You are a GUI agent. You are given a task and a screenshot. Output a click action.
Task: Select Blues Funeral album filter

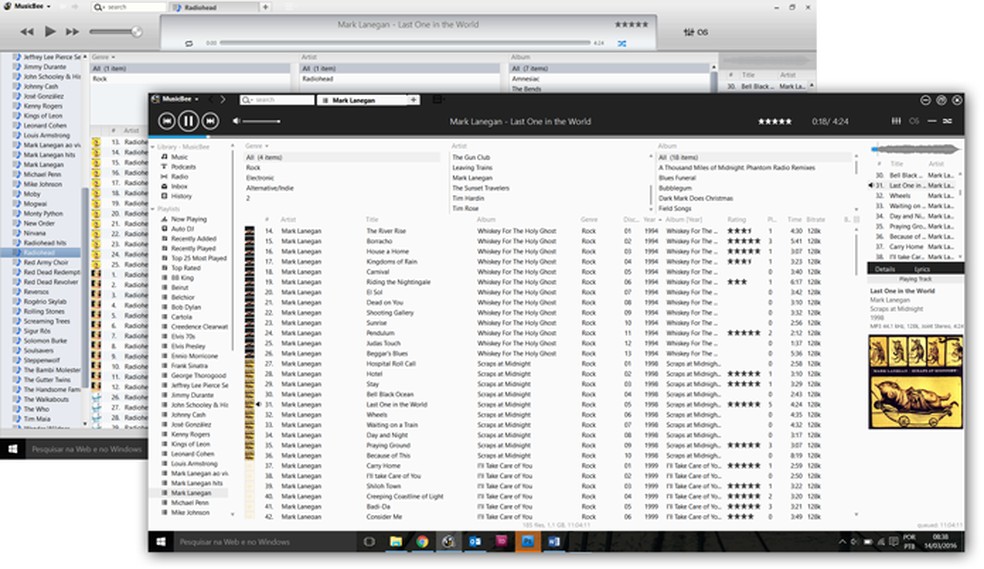pos(677,178)
